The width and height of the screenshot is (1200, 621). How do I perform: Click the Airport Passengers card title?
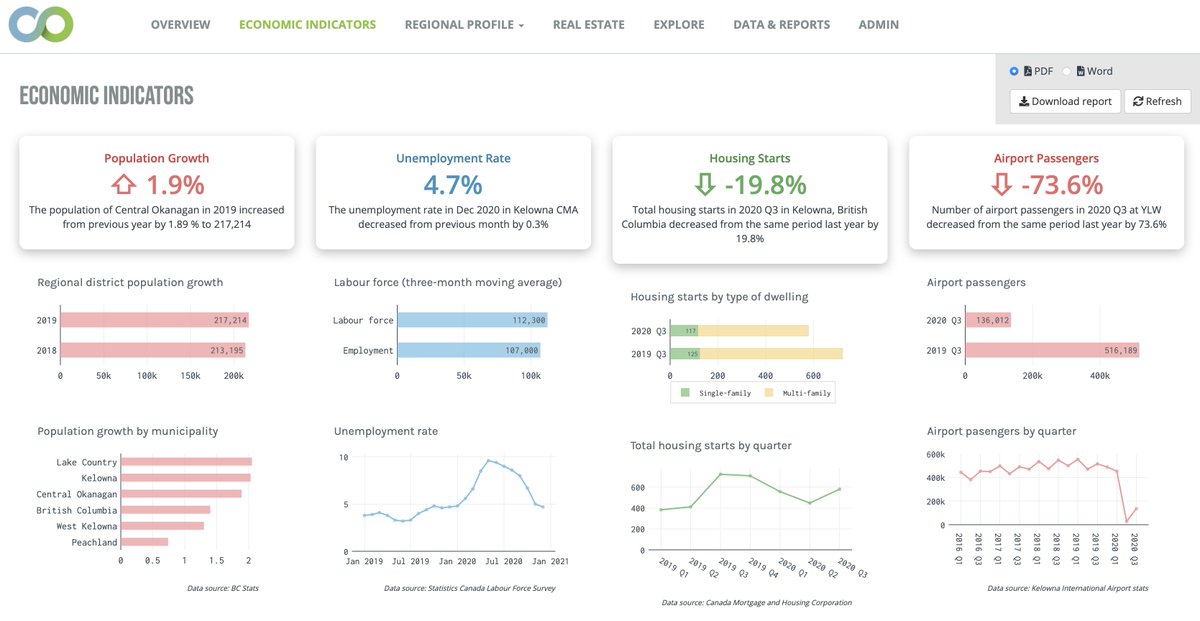click(x=1046, y=158)
